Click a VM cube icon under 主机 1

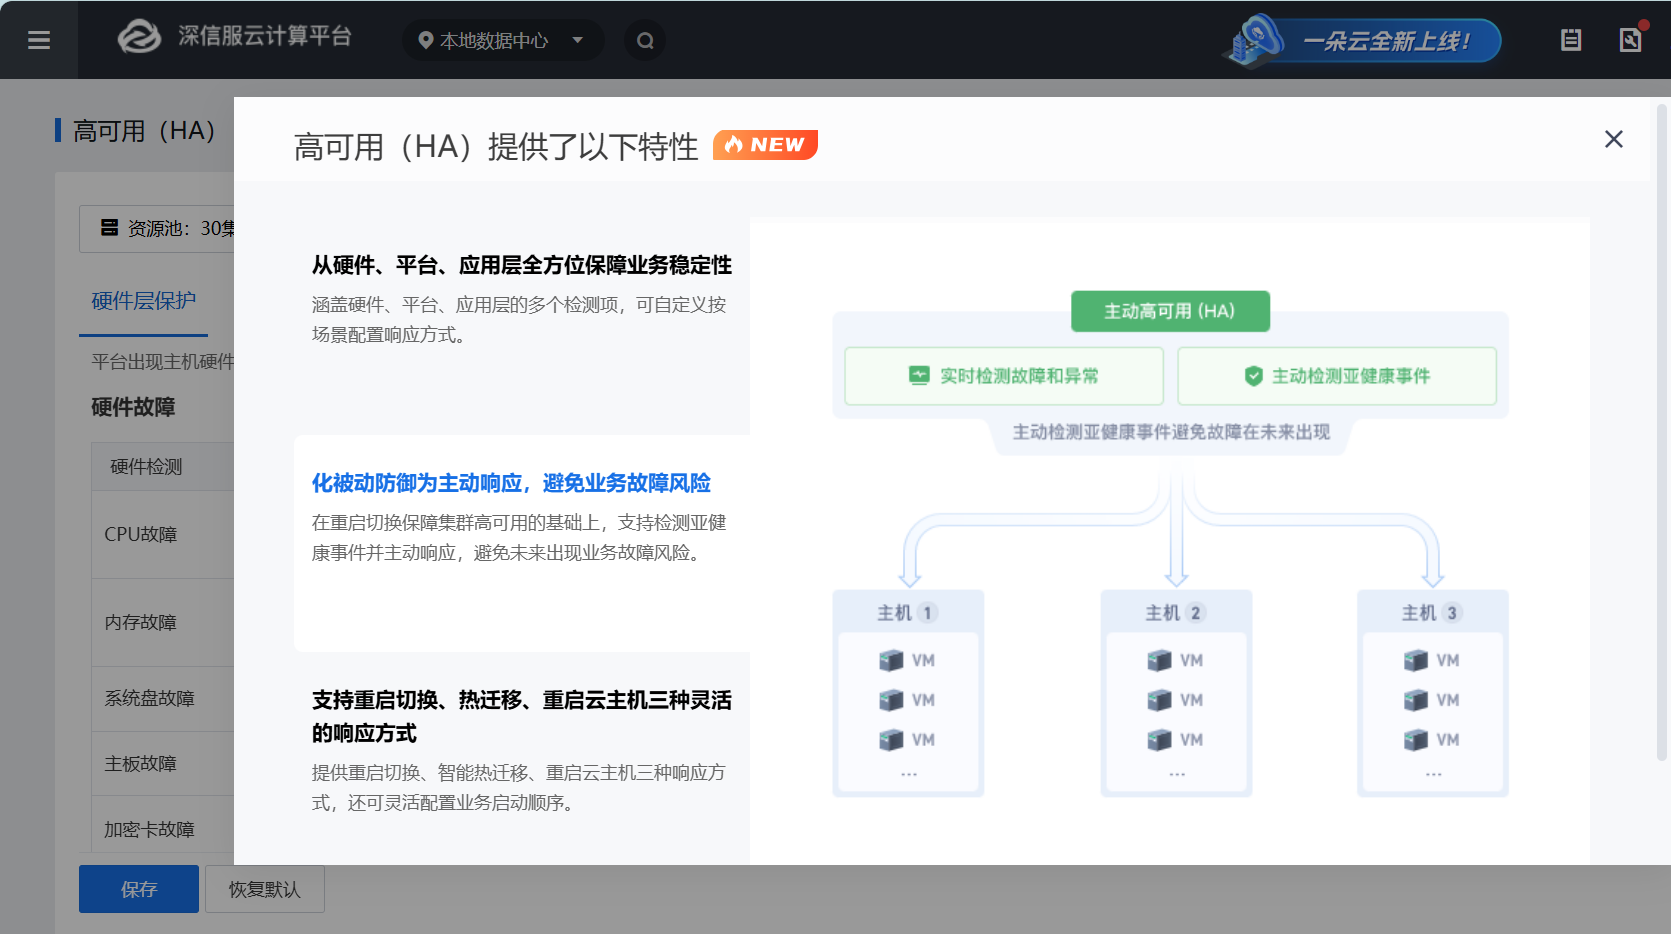[891, 660]
